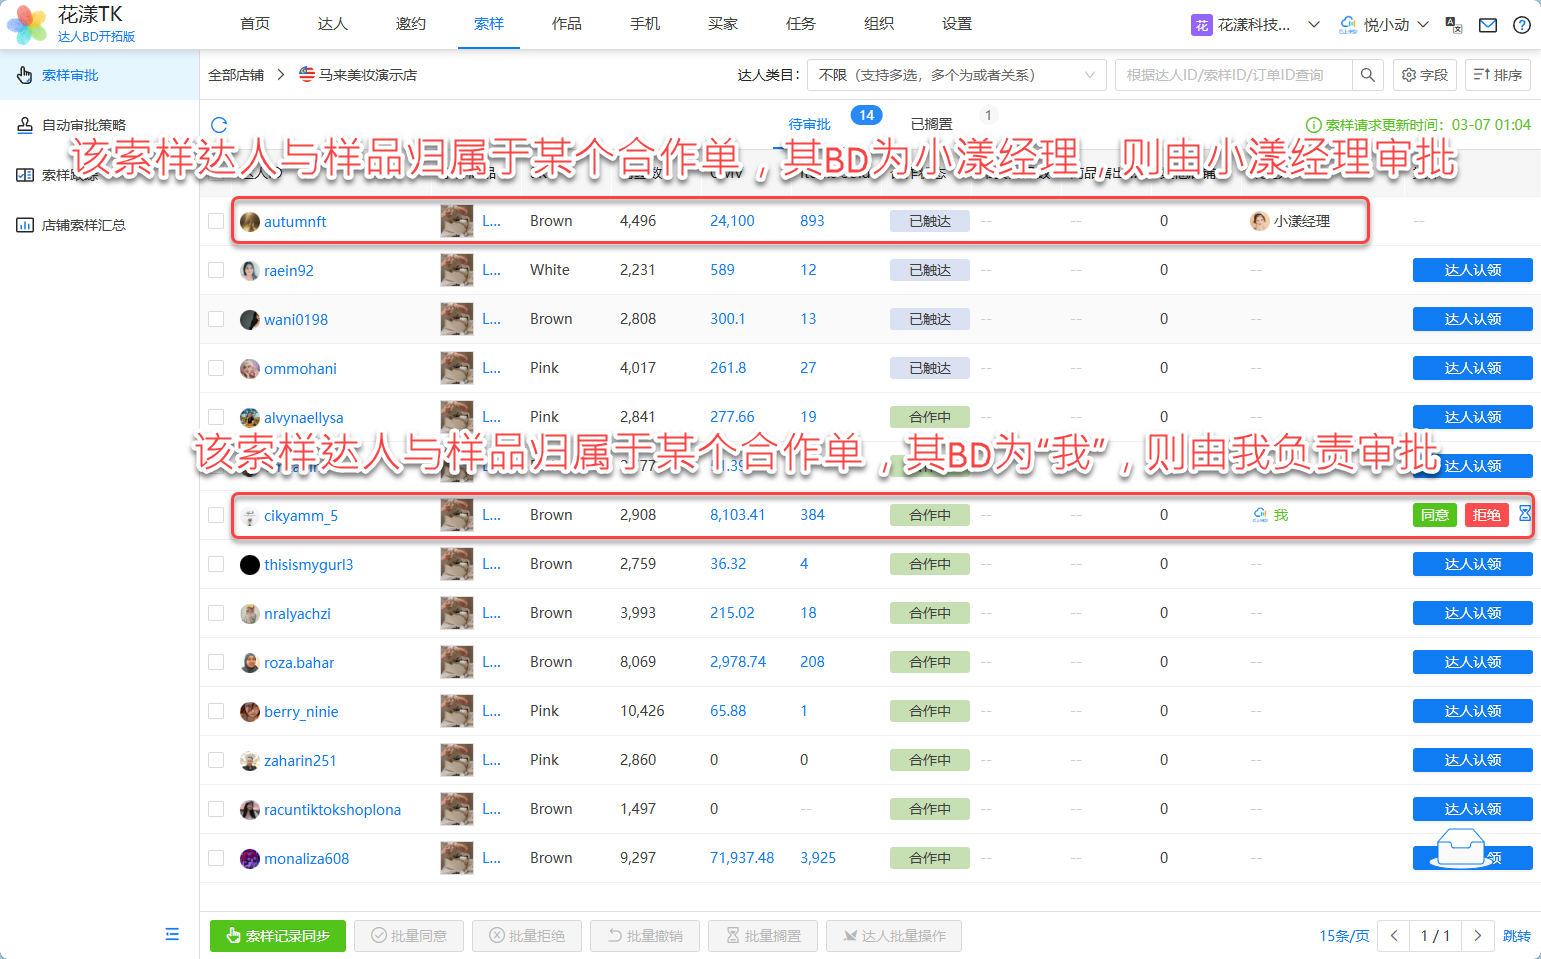Open the mail envelope icon in header

[x=1488, y=25]
